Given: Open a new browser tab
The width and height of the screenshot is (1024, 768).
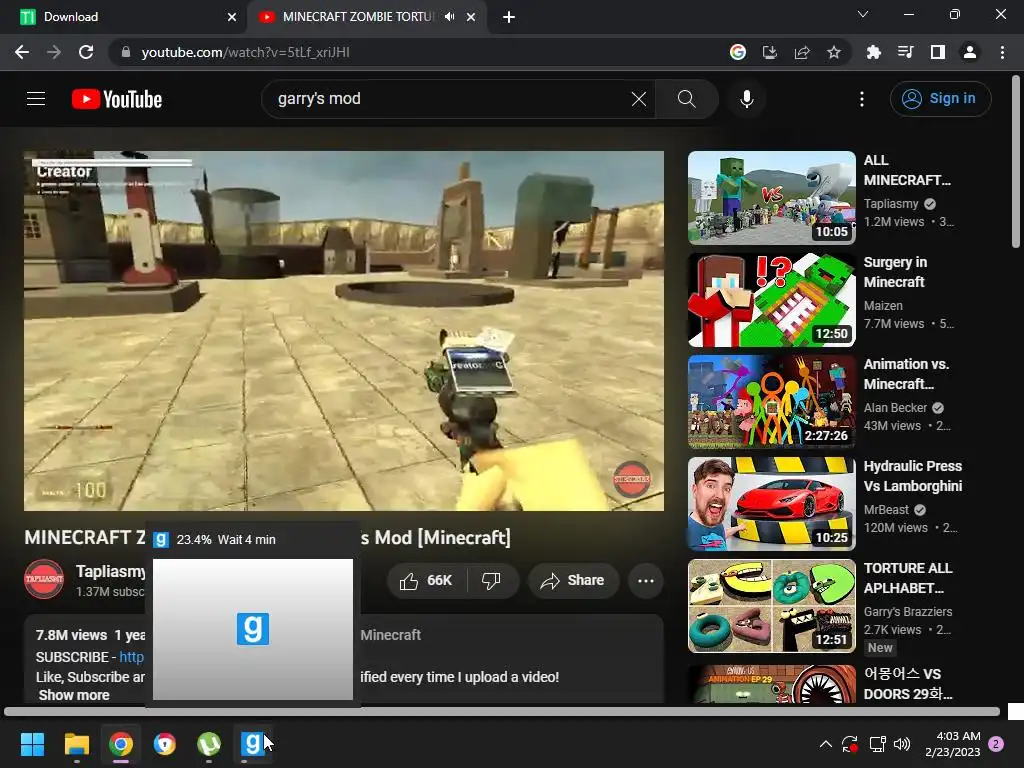Looking at the screenshot, I should (509, 17).
